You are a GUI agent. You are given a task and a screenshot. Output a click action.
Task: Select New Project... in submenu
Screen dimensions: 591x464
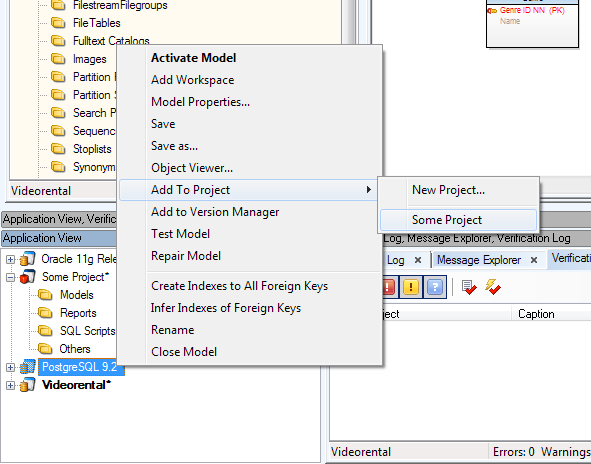point(458,190)
